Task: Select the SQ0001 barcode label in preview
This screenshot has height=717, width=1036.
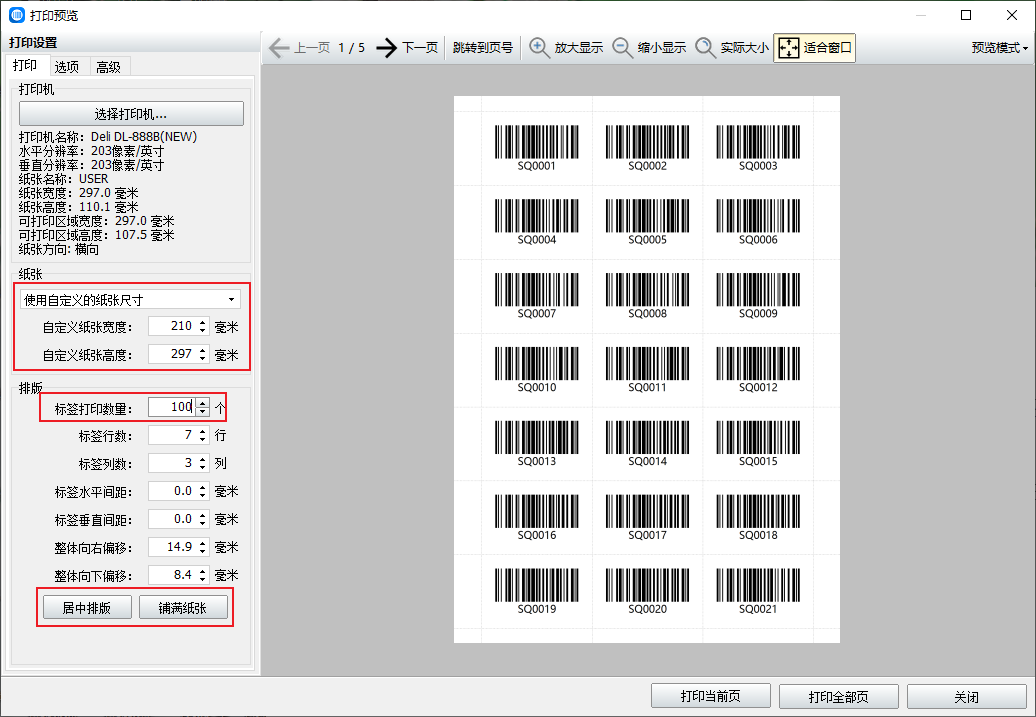Action: point(536,148)
